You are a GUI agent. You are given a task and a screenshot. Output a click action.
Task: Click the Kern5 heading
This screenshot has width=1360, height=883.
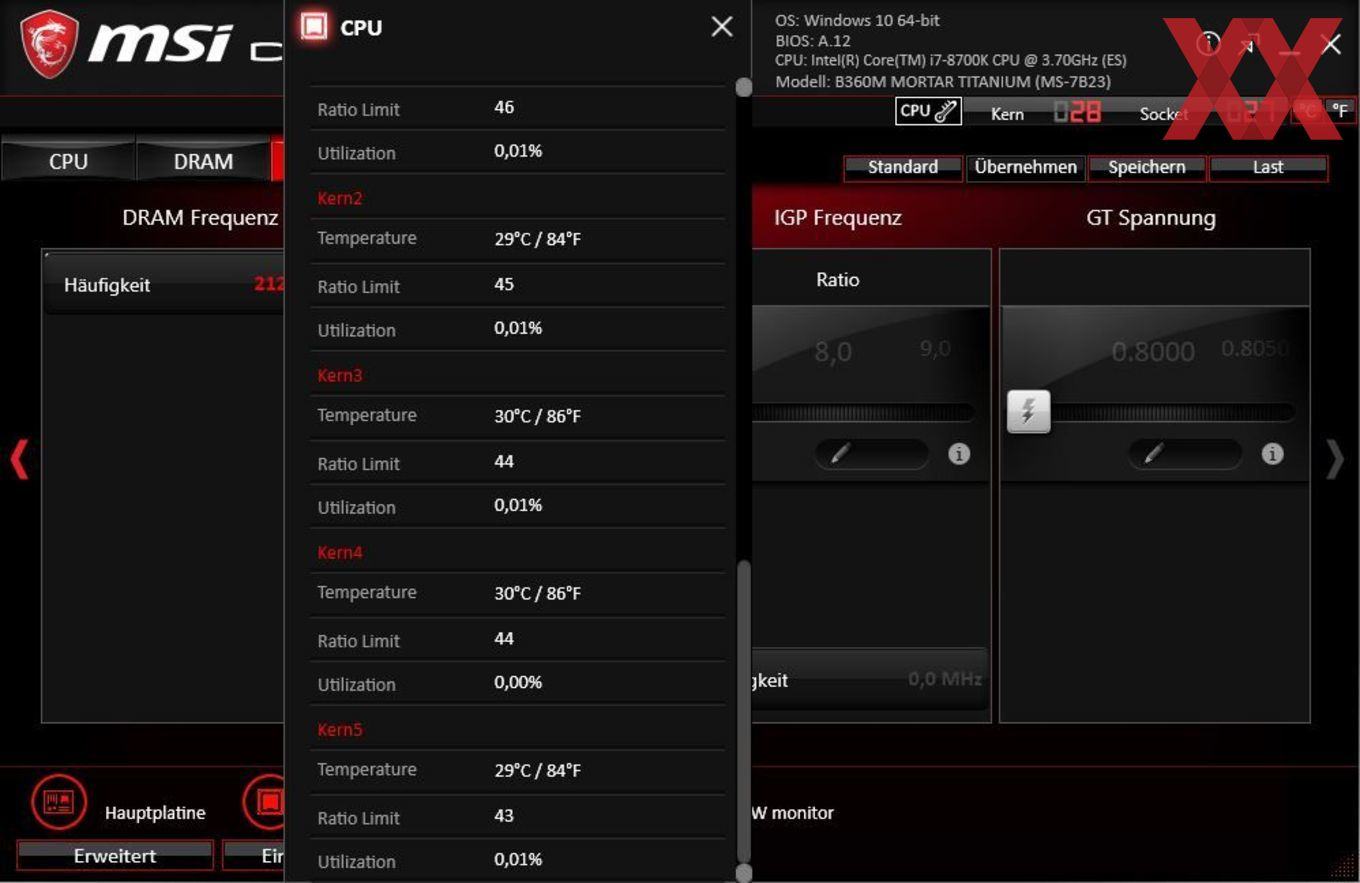[340, 729]
